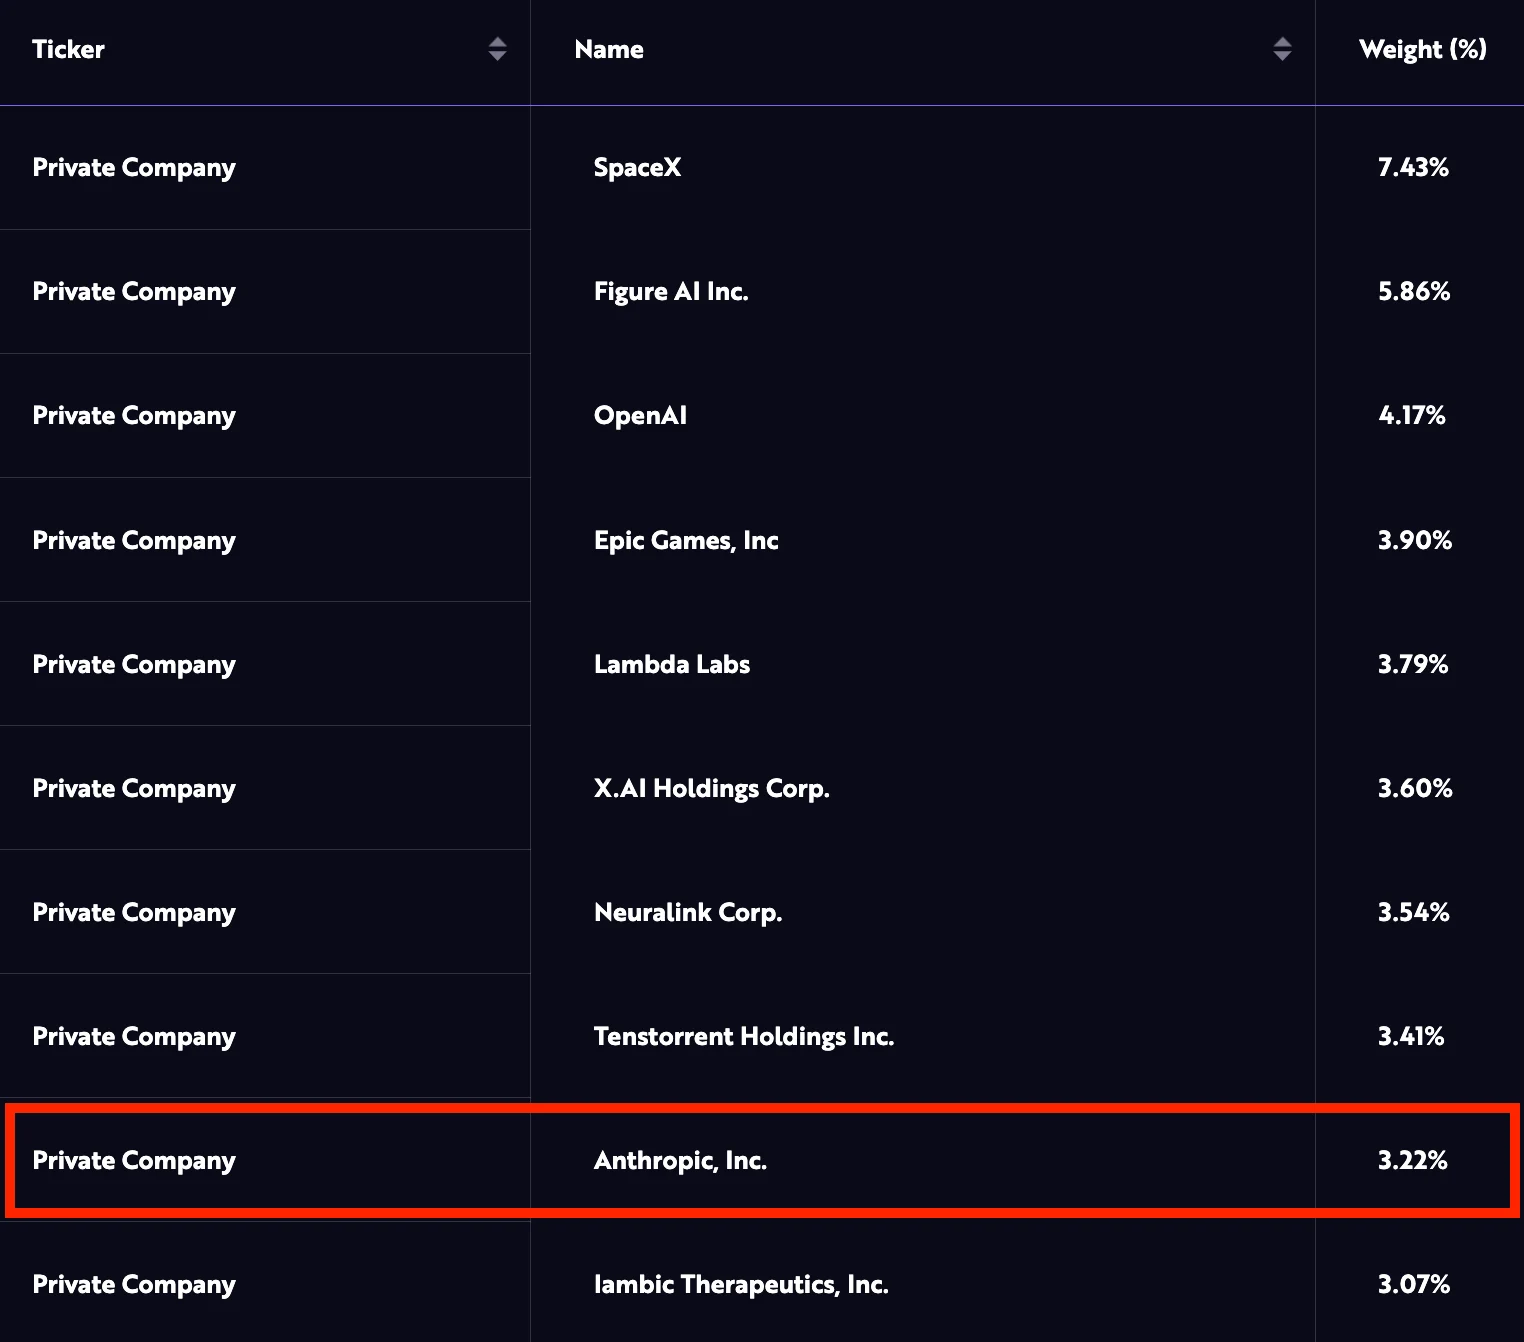Select the SpaceX row
1524x1342 pixels.
point(637,167)
